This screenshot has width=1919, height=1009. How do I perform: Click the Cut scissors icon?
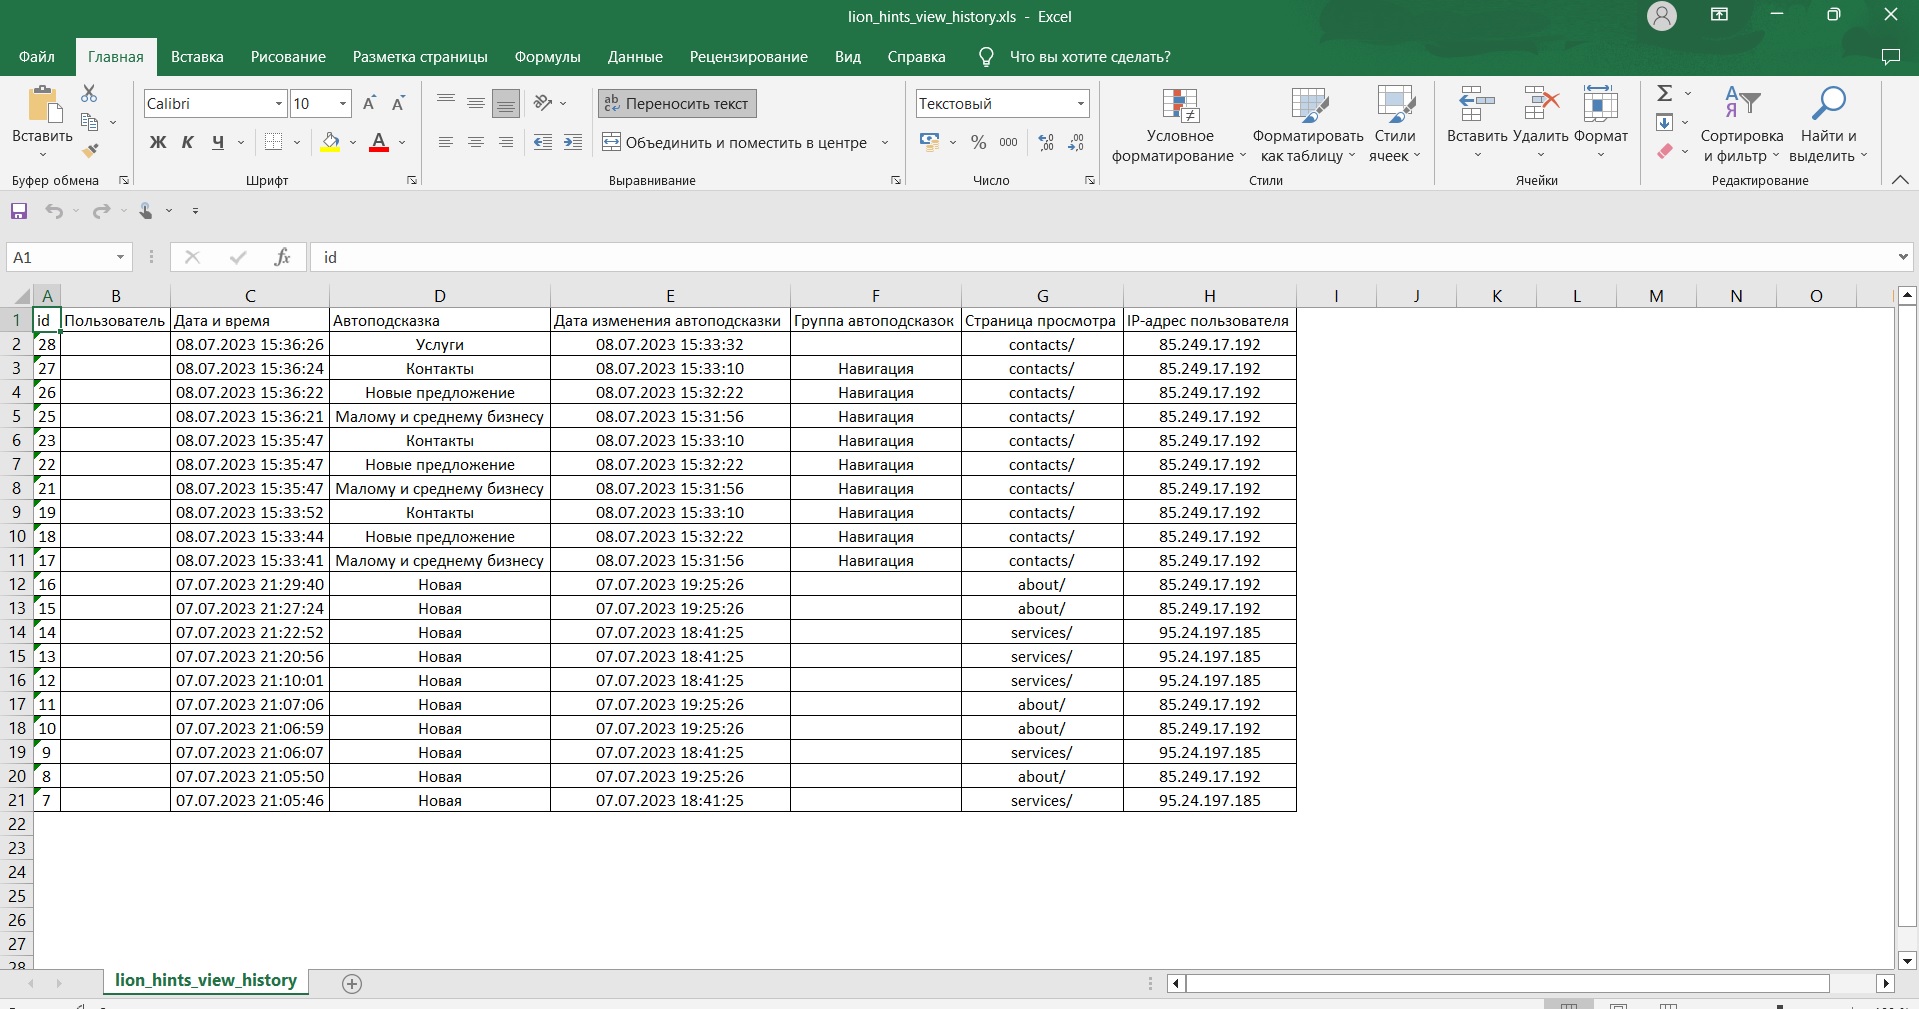point(89,93)
